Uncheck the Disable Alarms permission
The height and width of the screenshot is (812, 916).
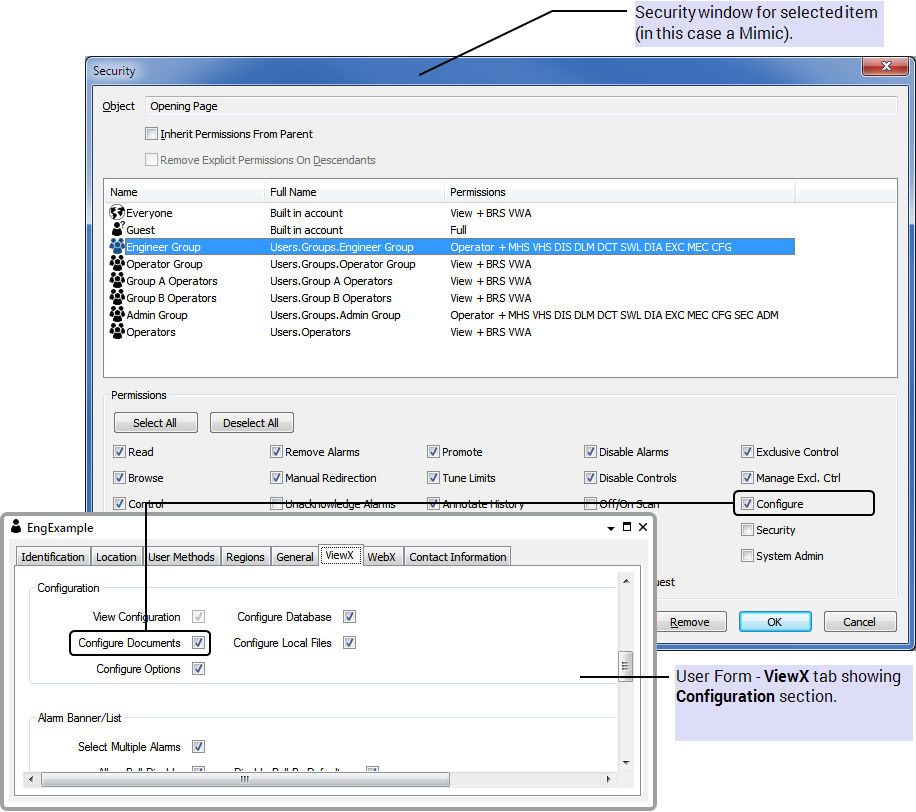tap(590, 452)
